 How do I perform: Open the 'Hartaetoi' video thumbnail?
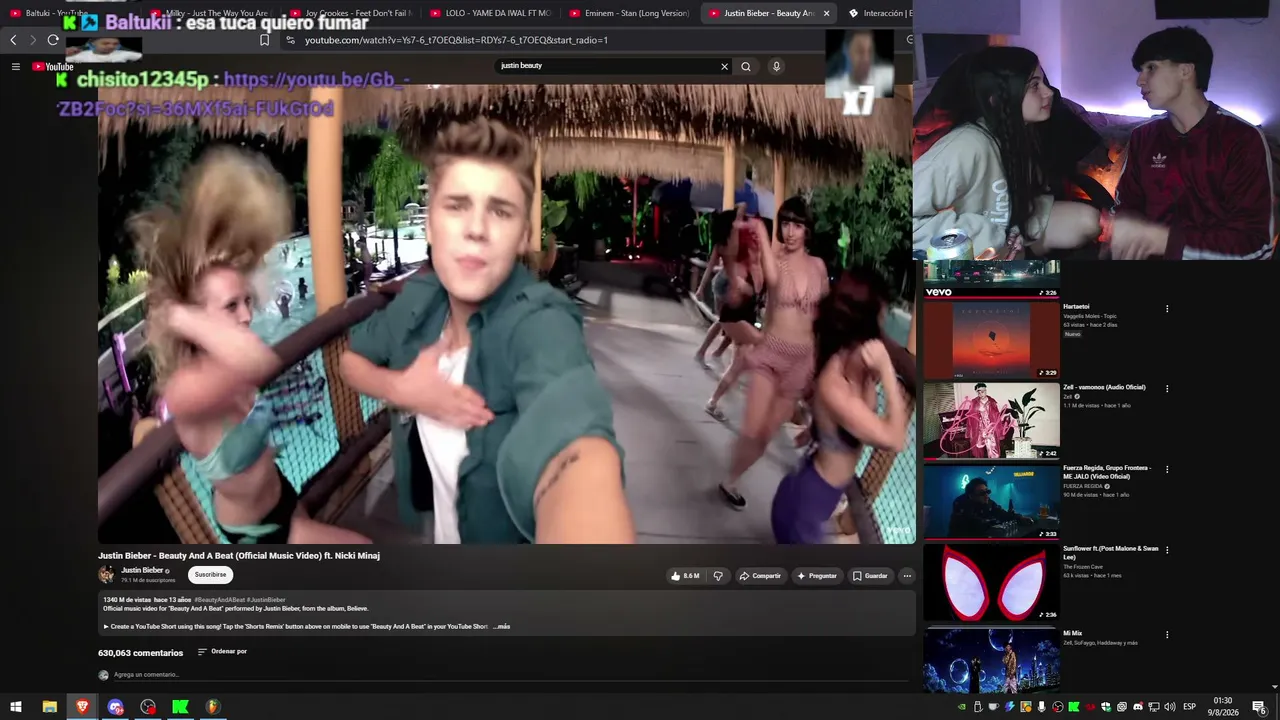[991, 340]
